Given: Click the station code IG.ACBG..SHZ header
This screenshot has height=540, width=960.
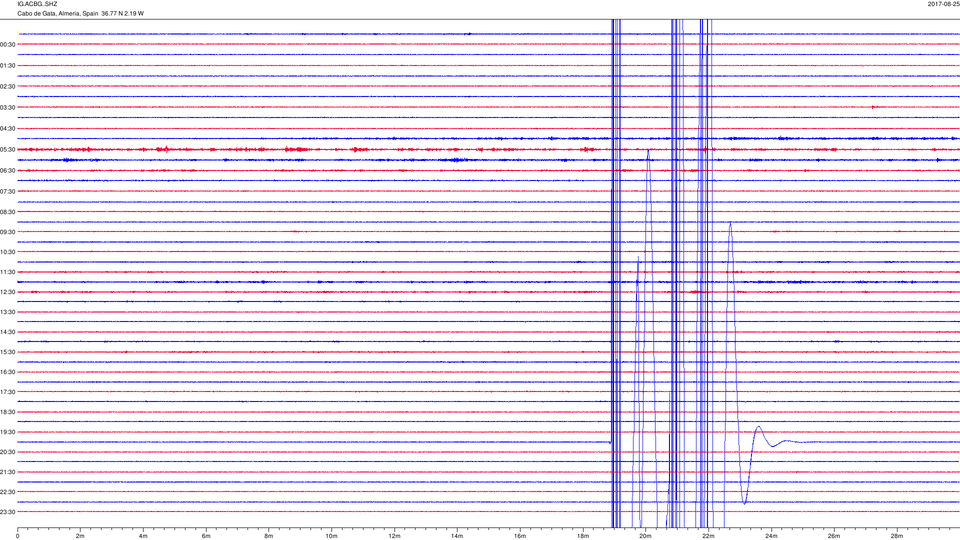Looking at the screenshot, I should pyautogui.click(x=37, y=4).
